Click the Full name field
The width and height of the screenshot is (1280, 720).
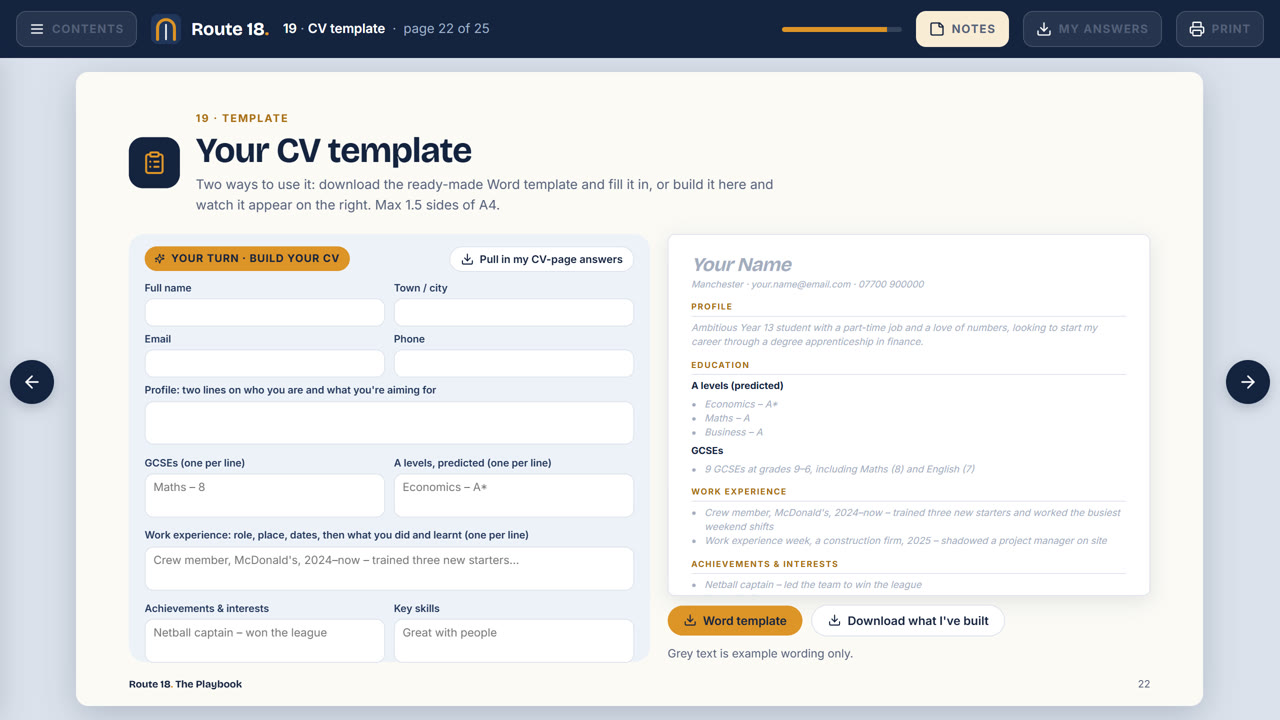265,312
